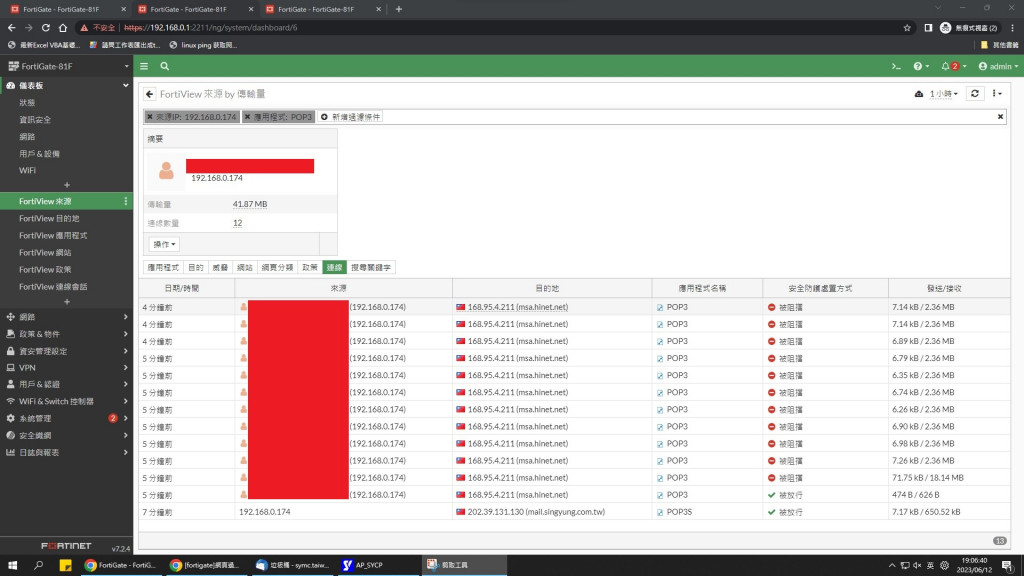Click the refresh icon beside time range
The image size is (1024, 576).
point(974,93)
